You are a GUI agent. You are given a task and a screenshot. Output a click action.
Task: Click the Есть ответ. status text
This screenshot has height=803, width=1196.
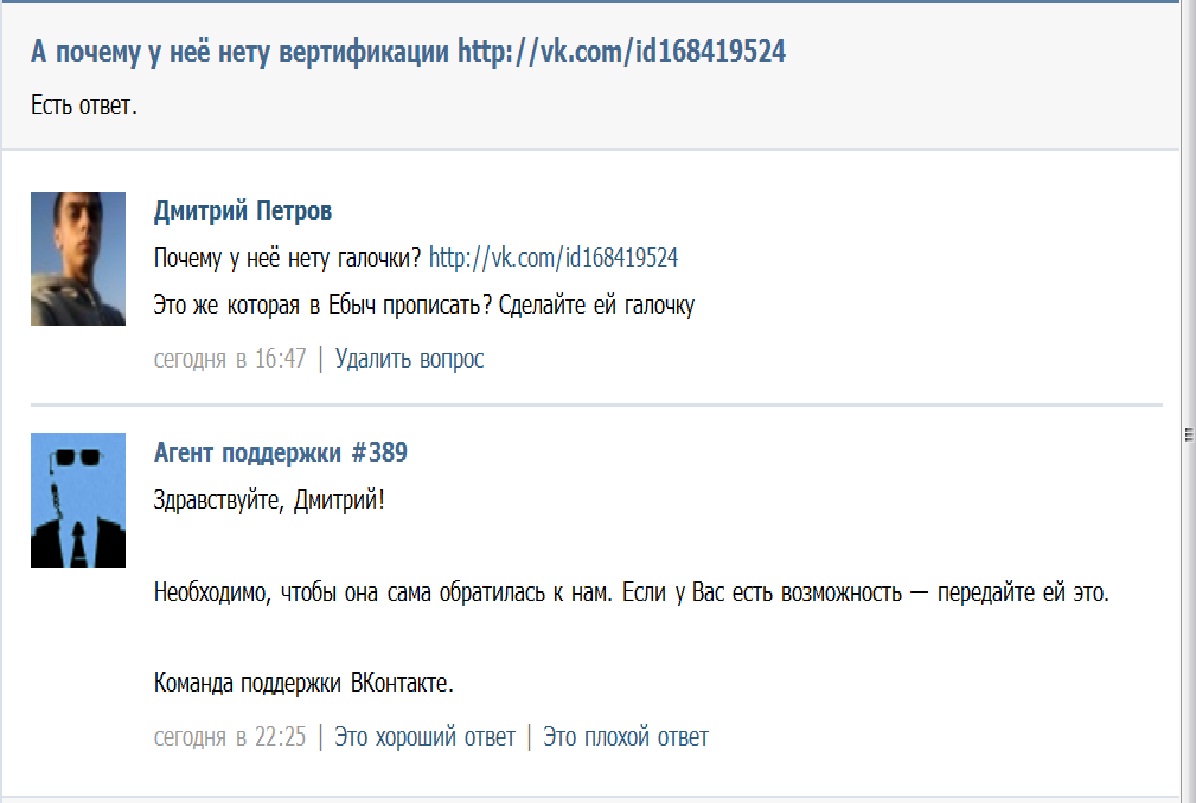[83, 105]
